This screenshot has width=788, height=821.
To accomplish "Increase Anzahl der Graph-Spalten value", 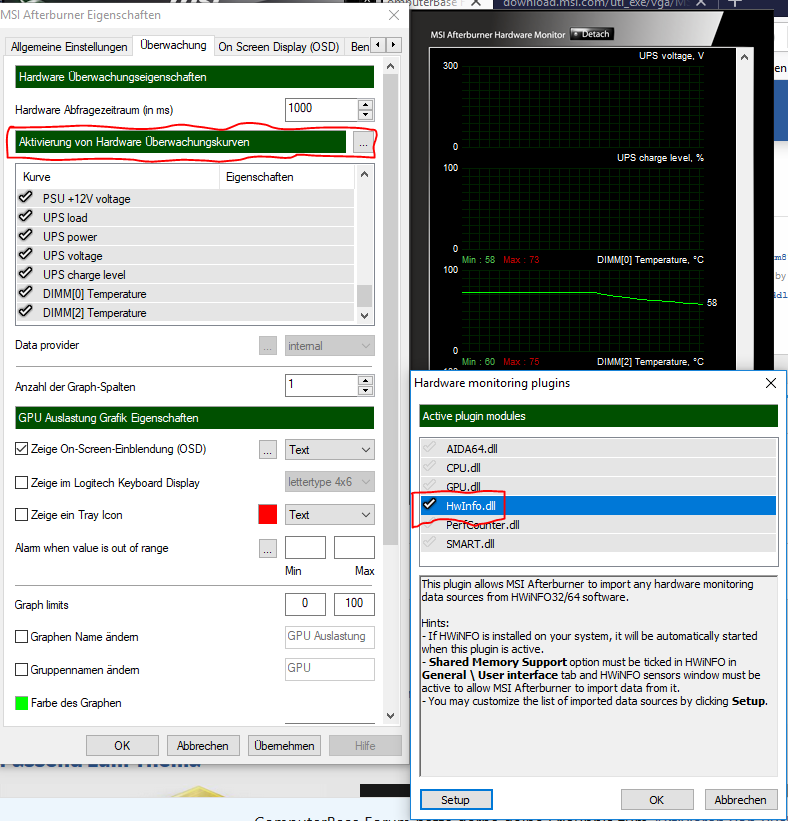I will click(x=365, y=380).
